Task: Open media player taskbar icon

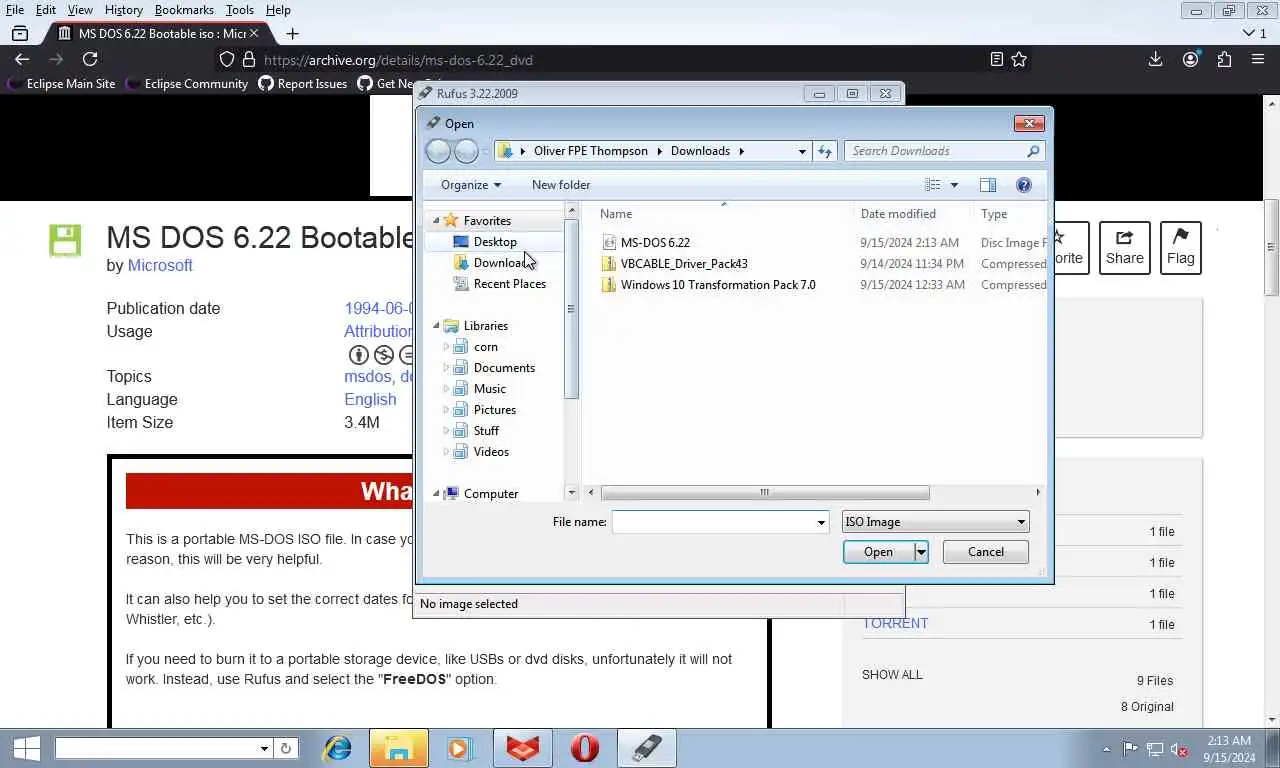Action: (x=459, y=748)
